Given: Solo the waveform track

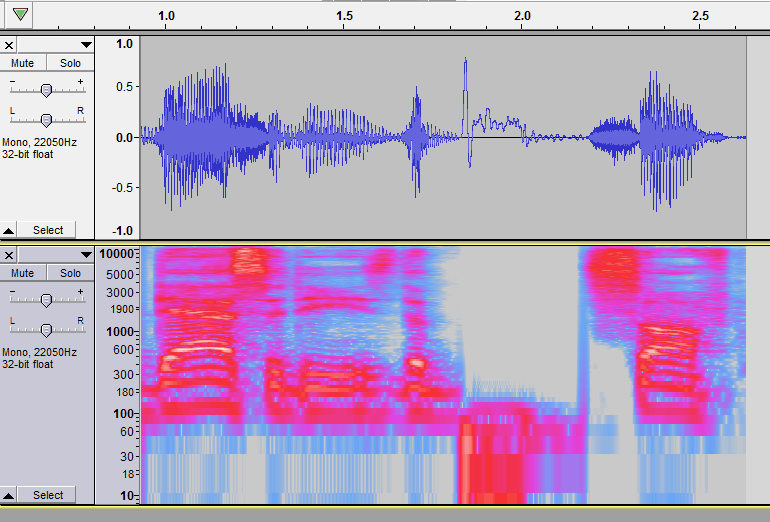Looking at the screenshot, I should point(70,63).
